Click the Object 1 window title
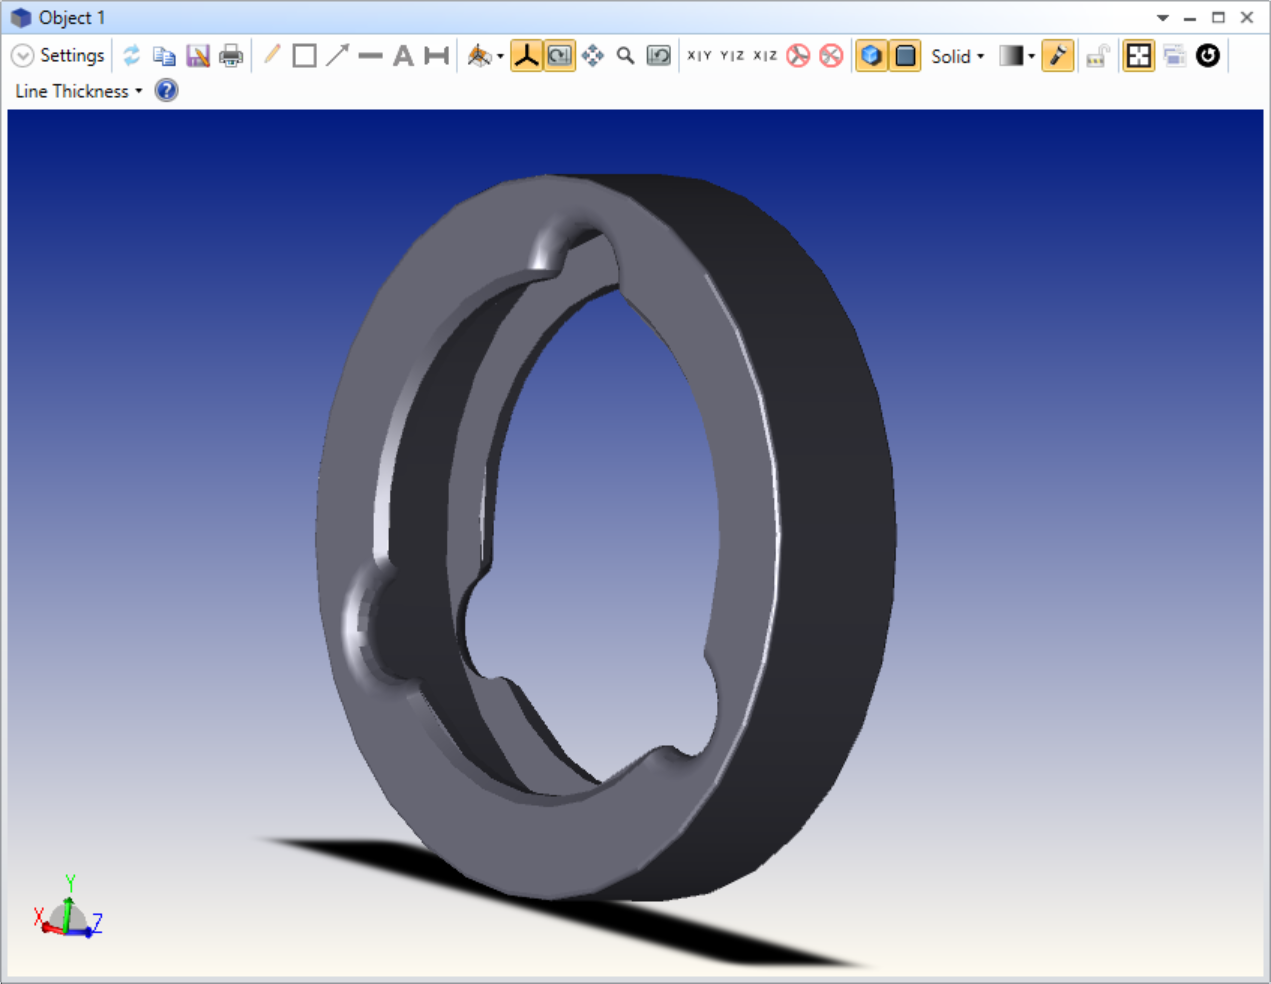The height and width of the screenshot is (984, 1271). (x=72, y=18)
